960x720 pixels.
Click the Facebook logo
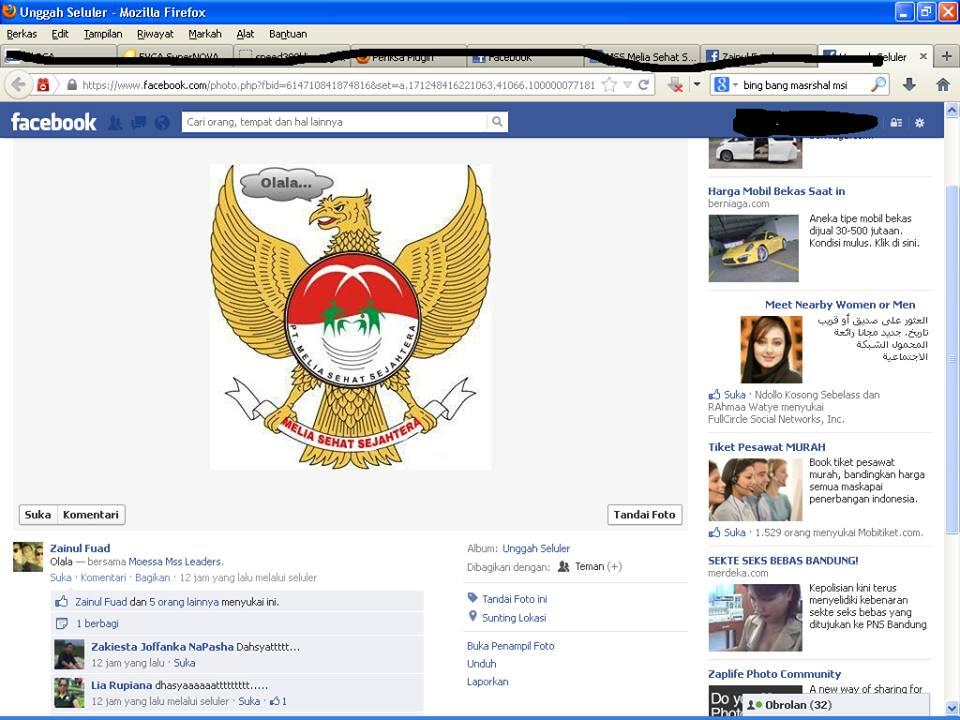tap(54, 122)
